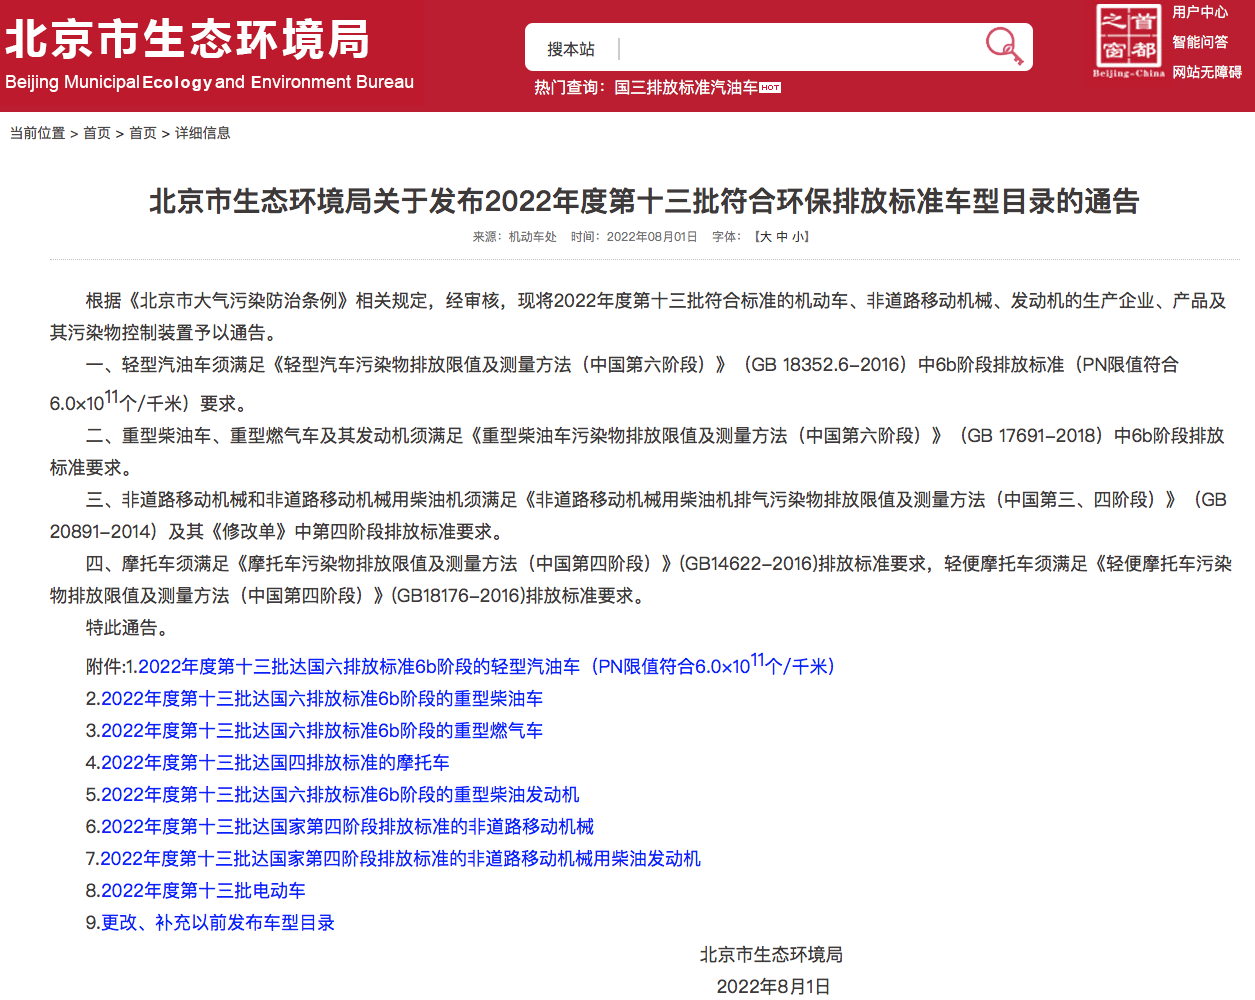Open the Beijing-China capital window logo
This screenshot has height=1000, width=1255.
(x=1128, y=41)
